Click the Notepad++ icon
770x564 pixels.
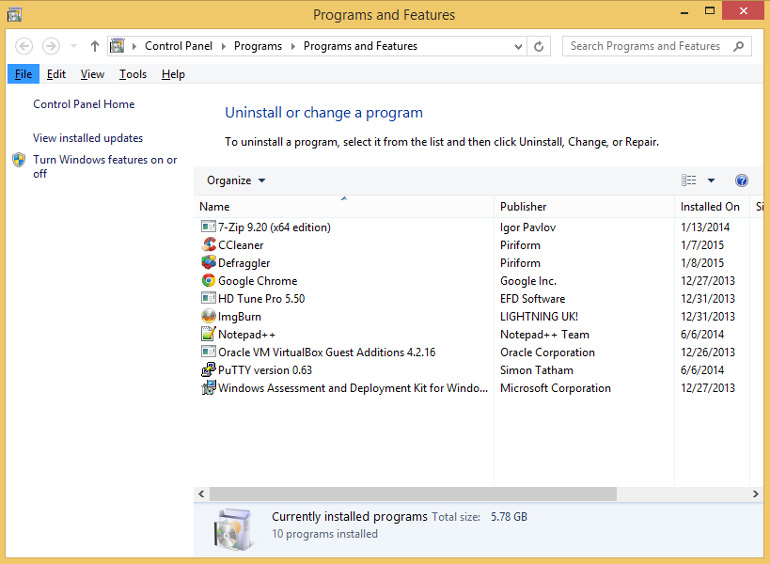pos(208,334)
